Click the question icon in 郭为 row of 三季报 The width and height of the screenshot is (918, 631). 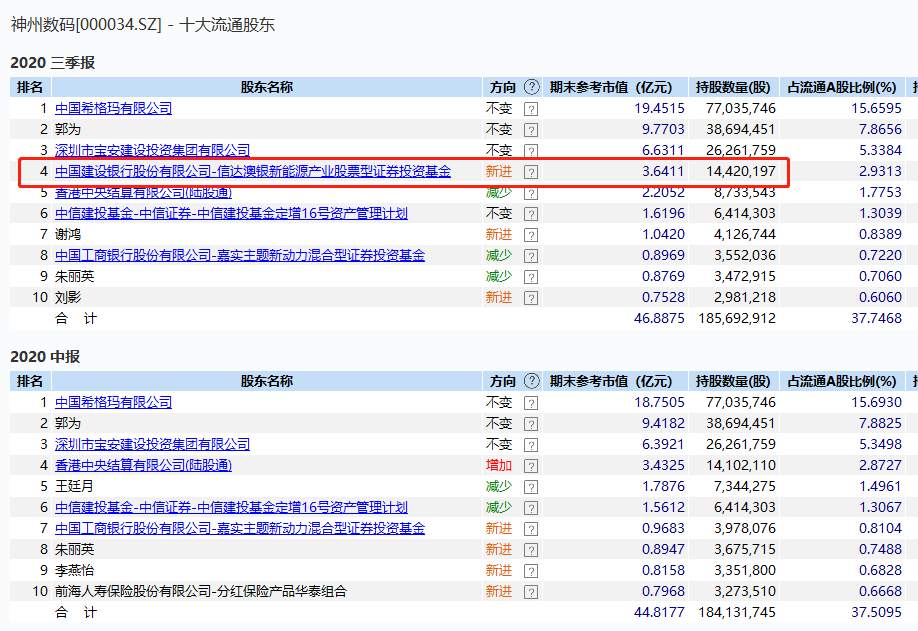[531, 130]
